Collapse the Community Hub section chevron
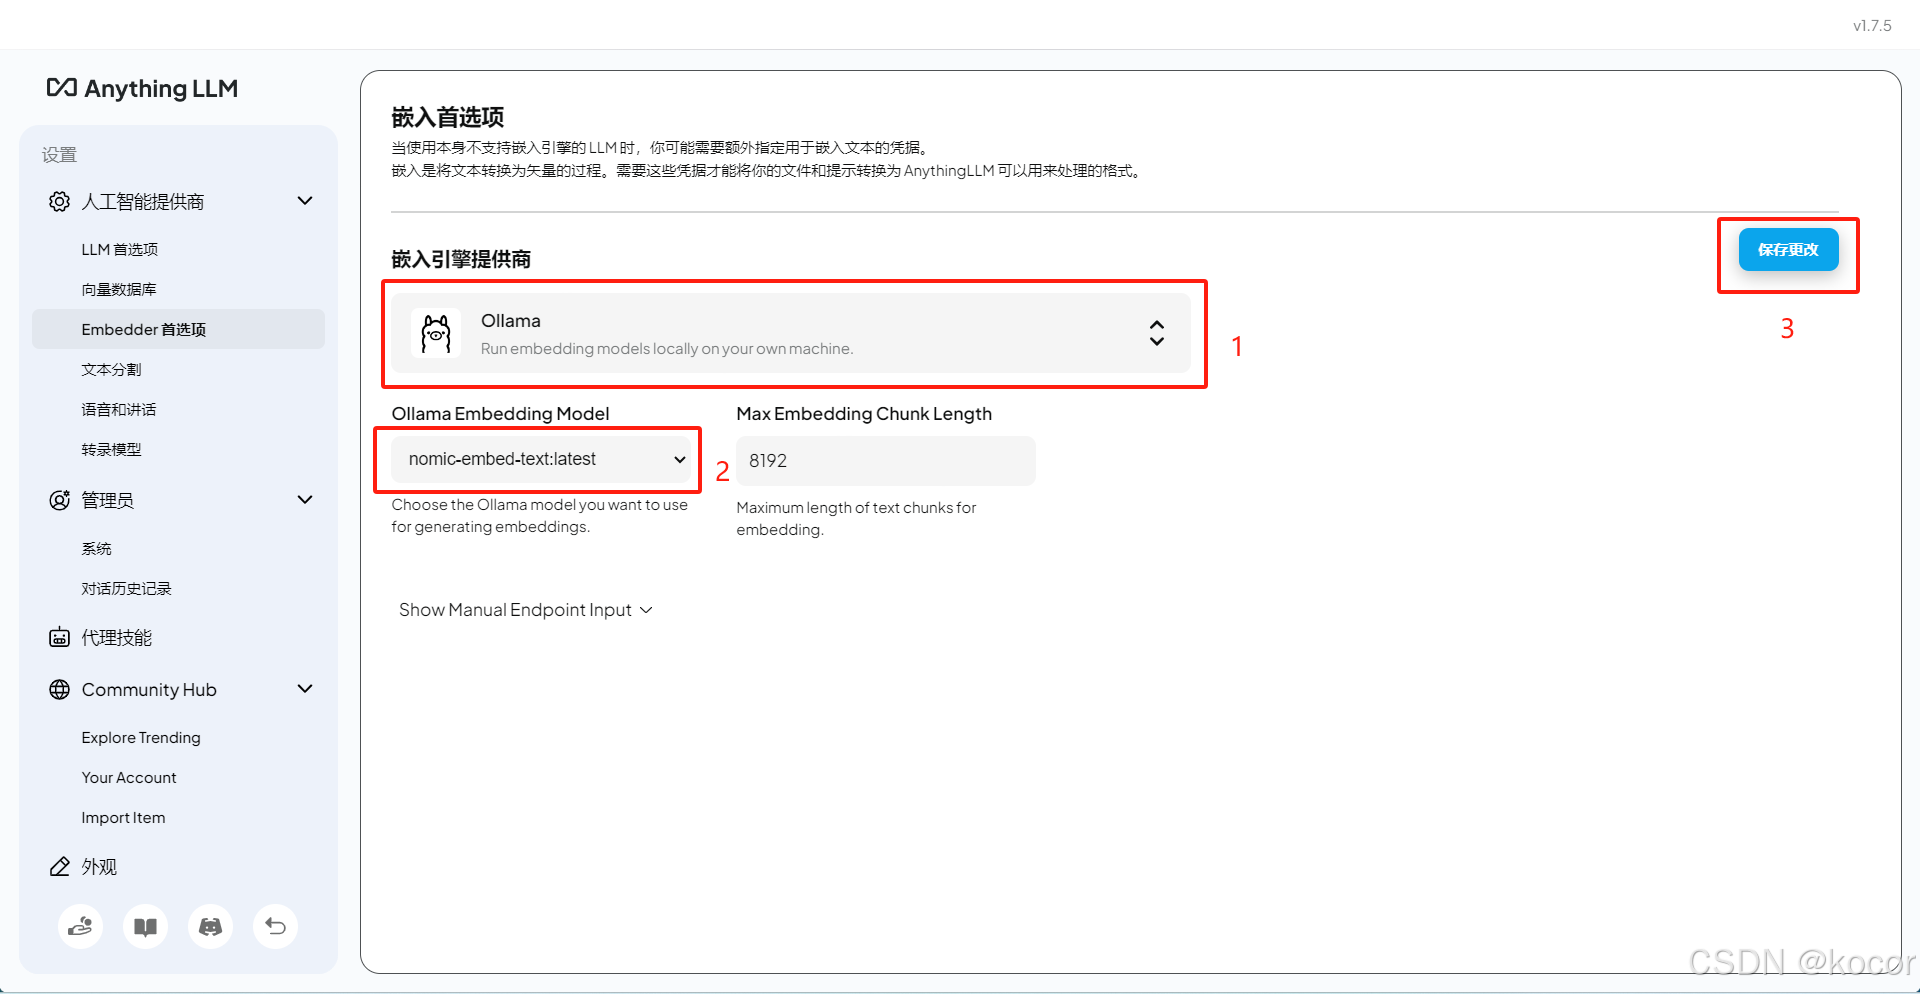Viewport: 1920px width, 994px height. [x=305, y=689]
